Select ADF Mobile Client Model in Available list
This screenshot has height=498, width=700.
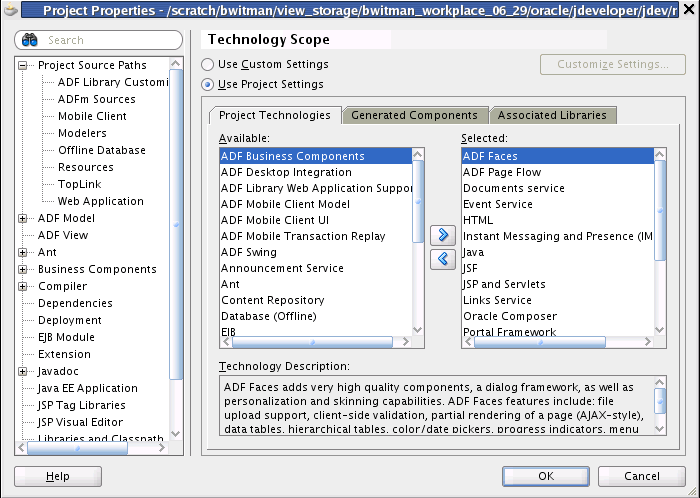316,204
